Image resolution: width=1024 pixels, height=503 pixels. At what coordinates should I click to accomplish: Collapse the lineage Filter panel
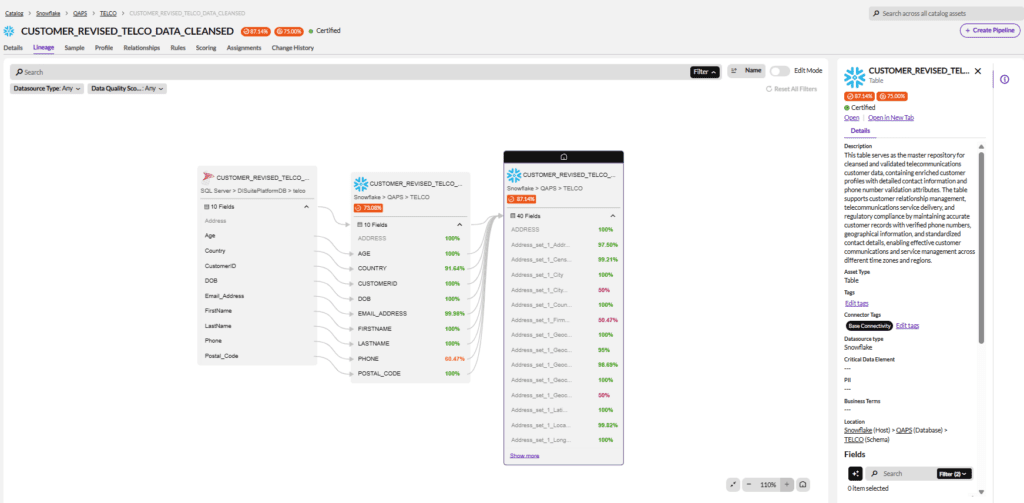[x=704, y=72]
